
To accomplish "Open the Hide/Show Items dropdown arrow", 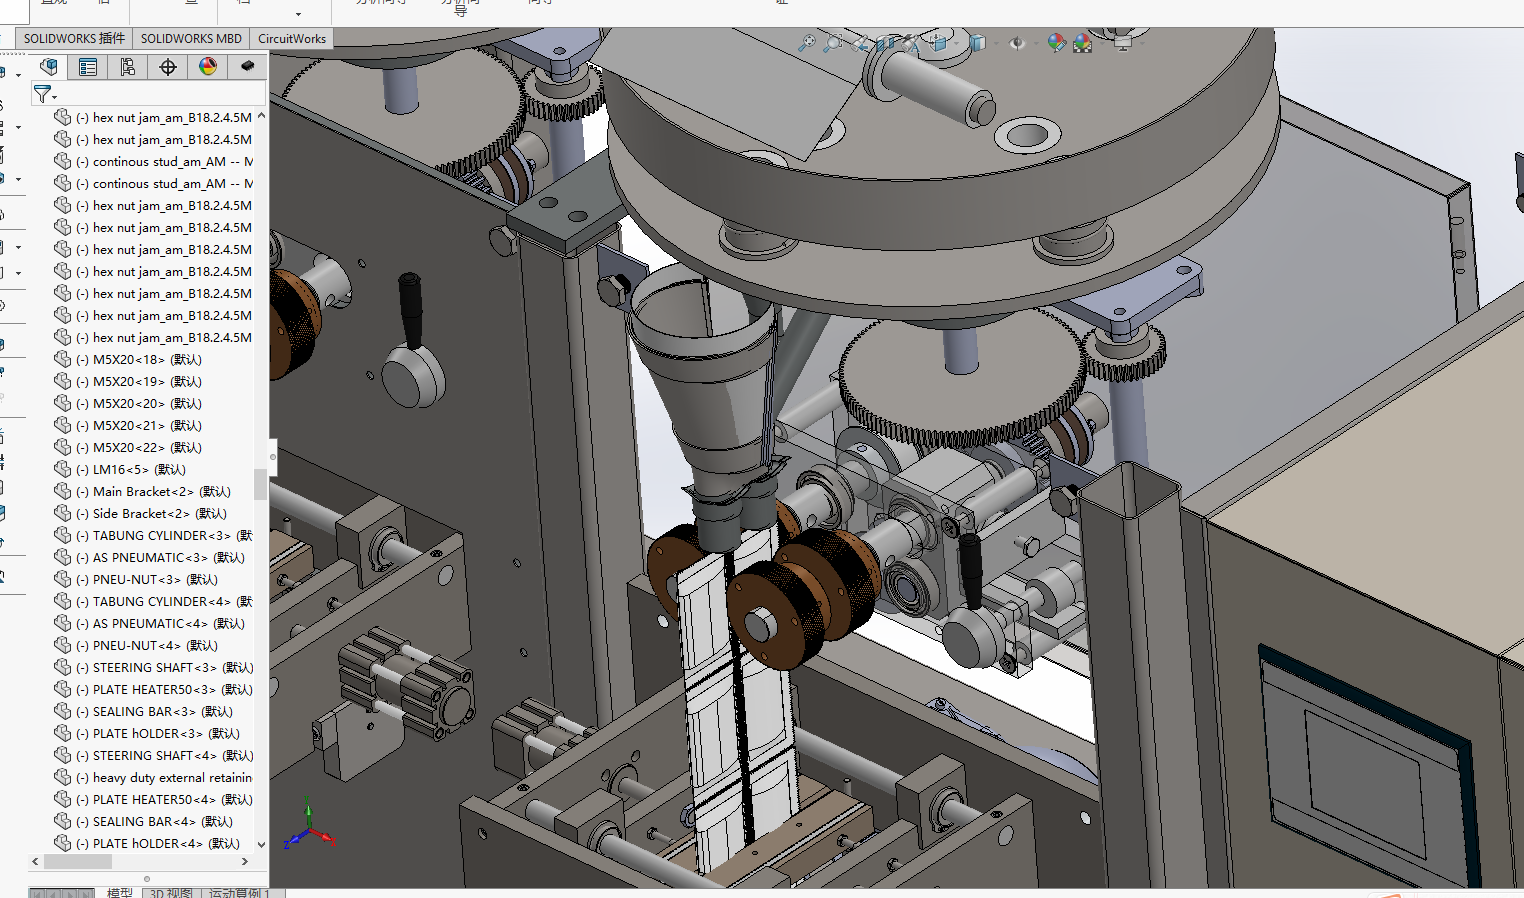I will pos(1036,43).
